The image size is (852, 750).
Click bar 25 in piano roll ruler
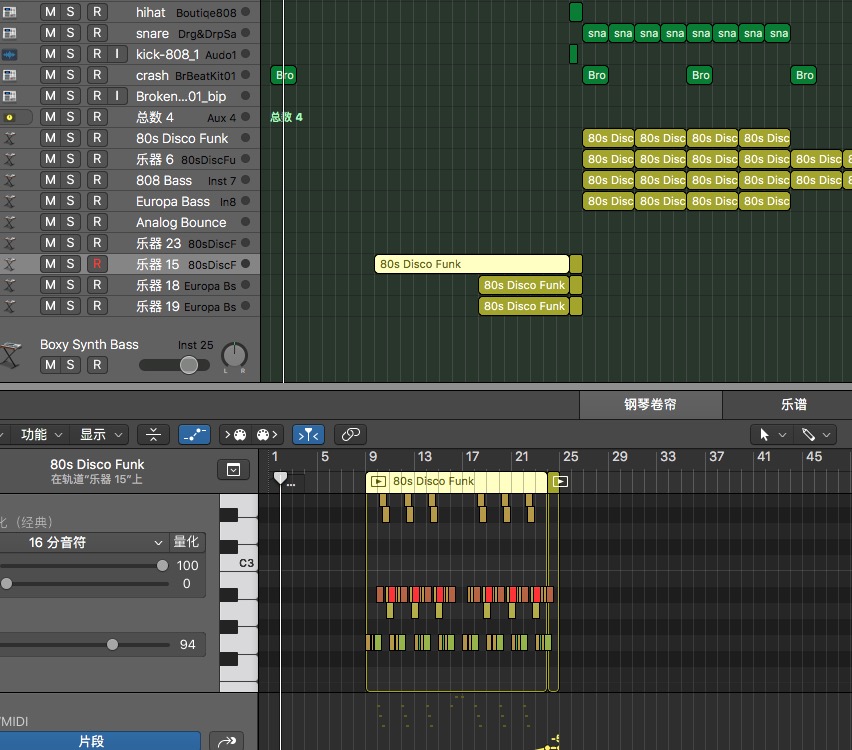[x=571, y=457]
